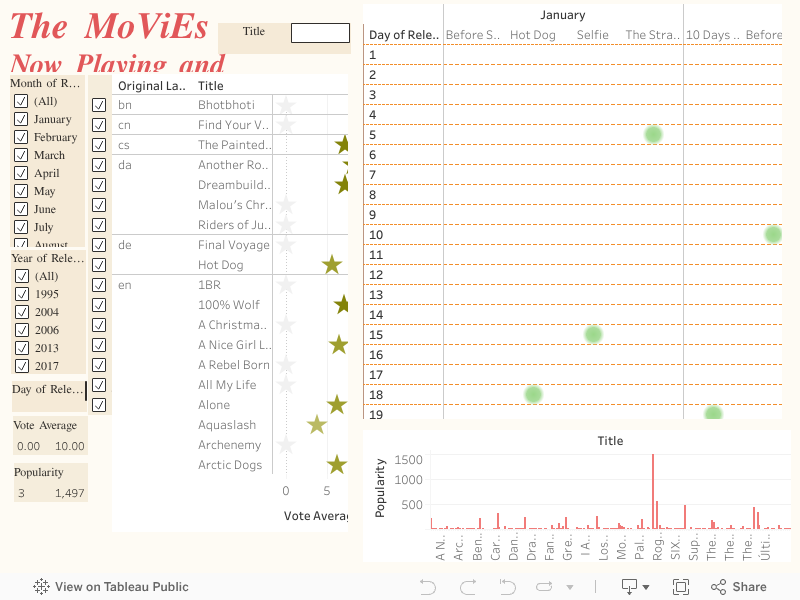Click the Vote Average minimum value 0.00

[x=28, y=446]
